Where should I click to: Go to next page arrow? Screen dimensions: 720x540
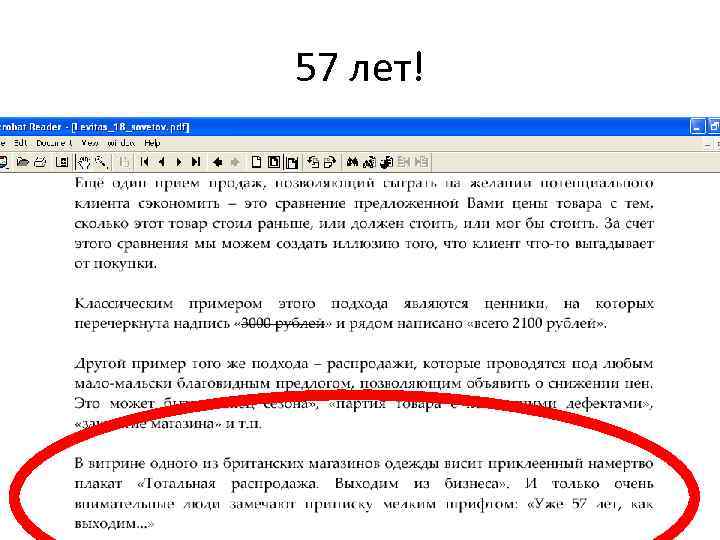[x=179, y=162]
